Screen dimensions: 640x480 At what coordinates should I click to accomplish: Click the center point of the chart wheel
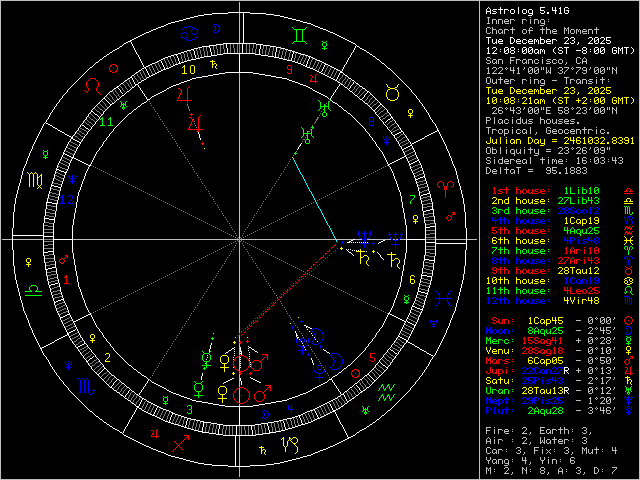[238, 239]
